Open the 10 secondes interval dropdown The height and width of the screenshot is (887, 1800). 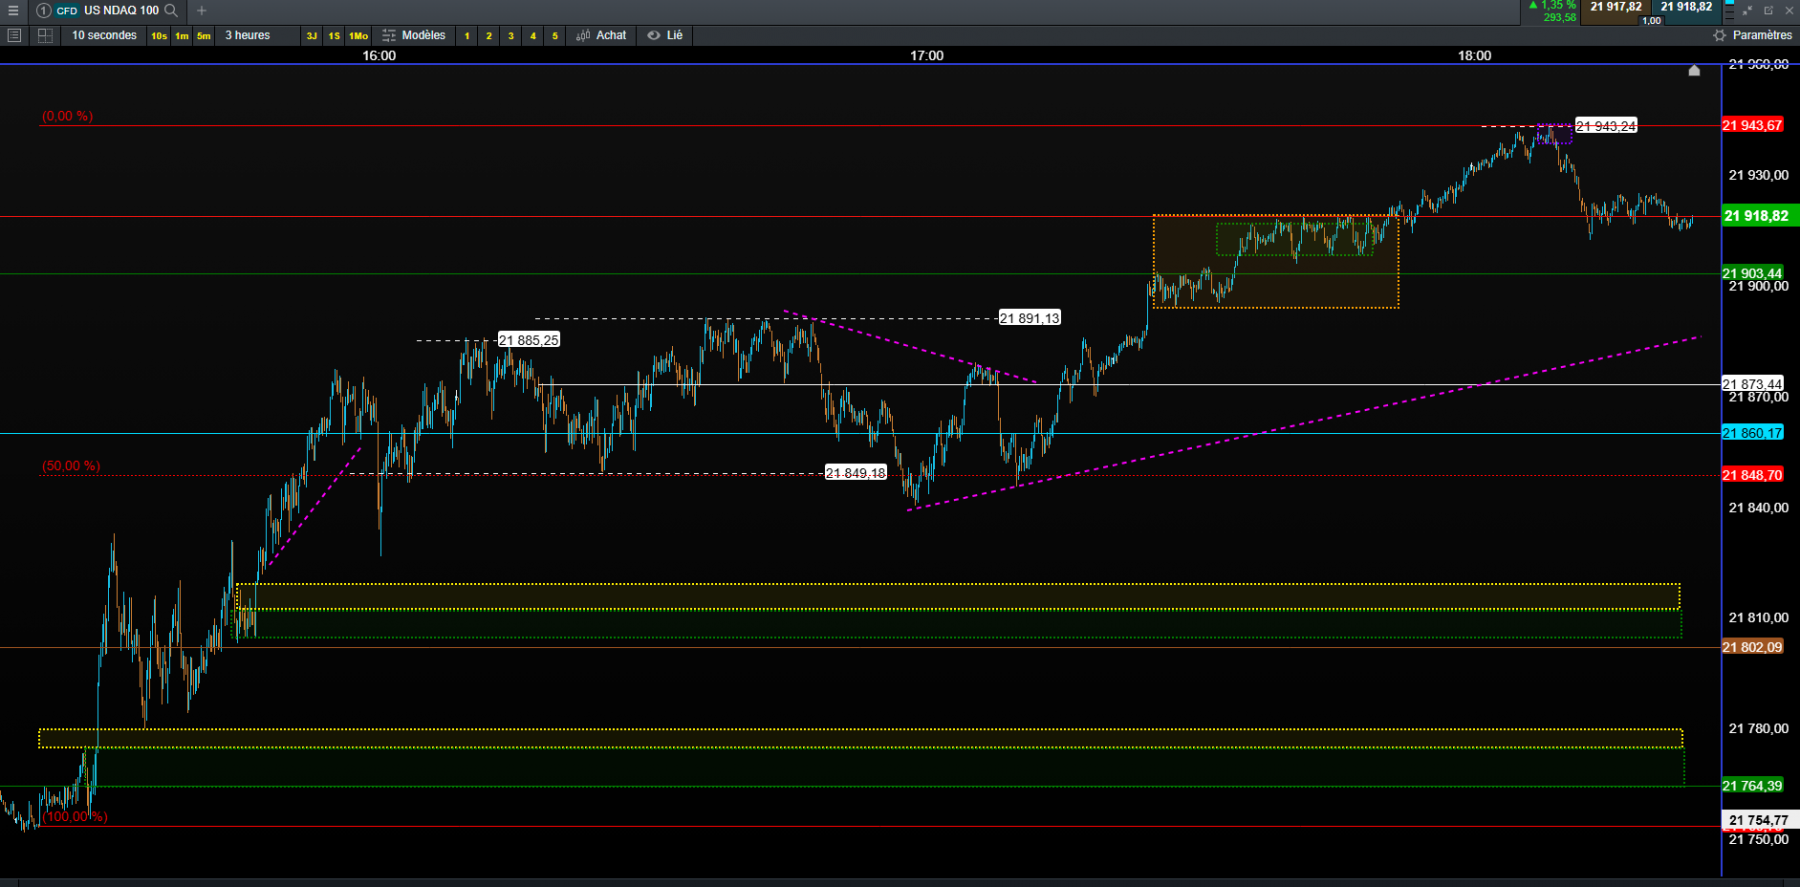(104, 35)
